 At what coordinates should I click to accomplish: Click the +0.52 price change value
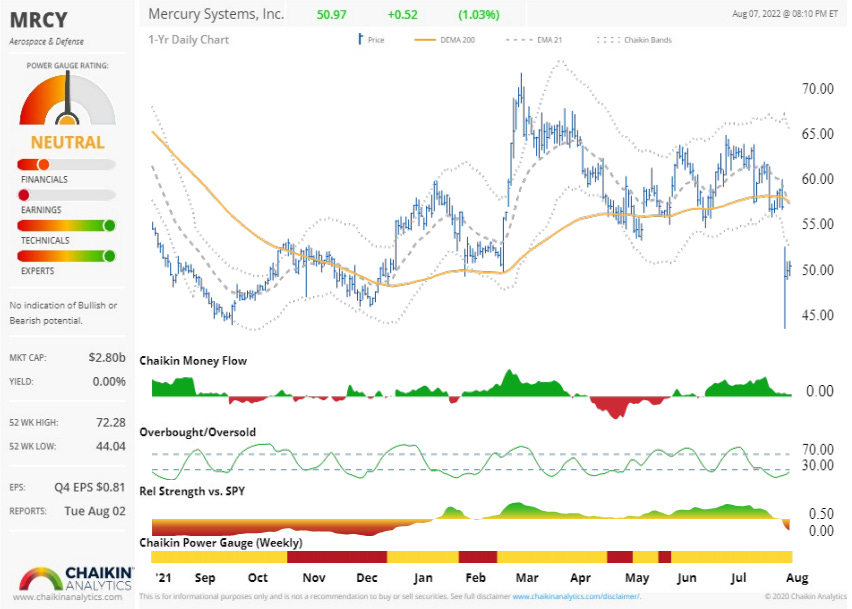(x=402, y=15)
